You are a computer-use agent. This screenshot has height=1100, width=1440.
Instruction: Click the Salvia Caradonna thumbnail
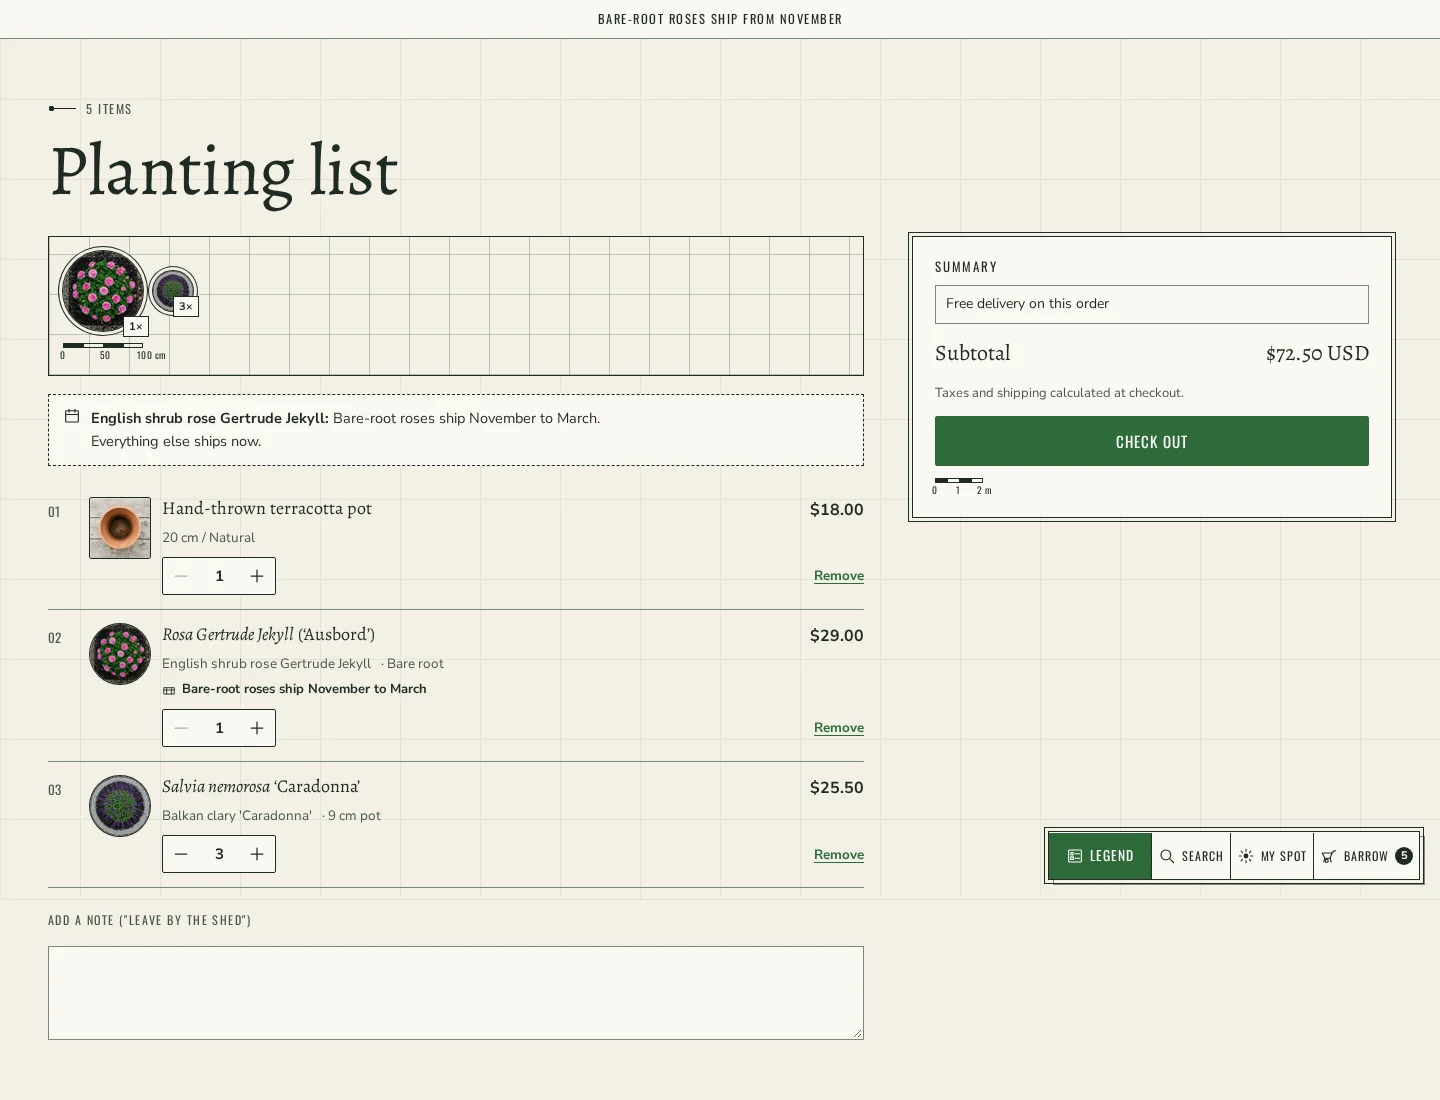click(120, 806)
